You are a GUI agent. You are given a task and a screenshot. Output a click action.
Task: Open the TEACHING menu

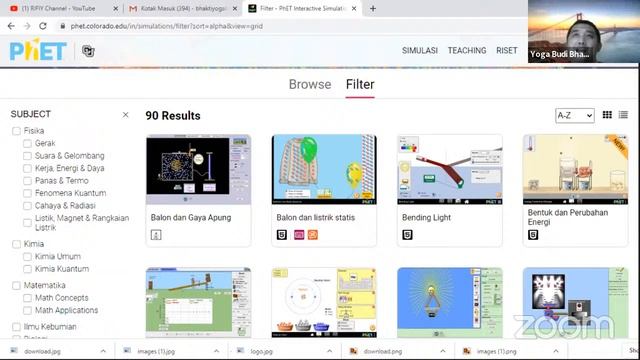(467, 51)
